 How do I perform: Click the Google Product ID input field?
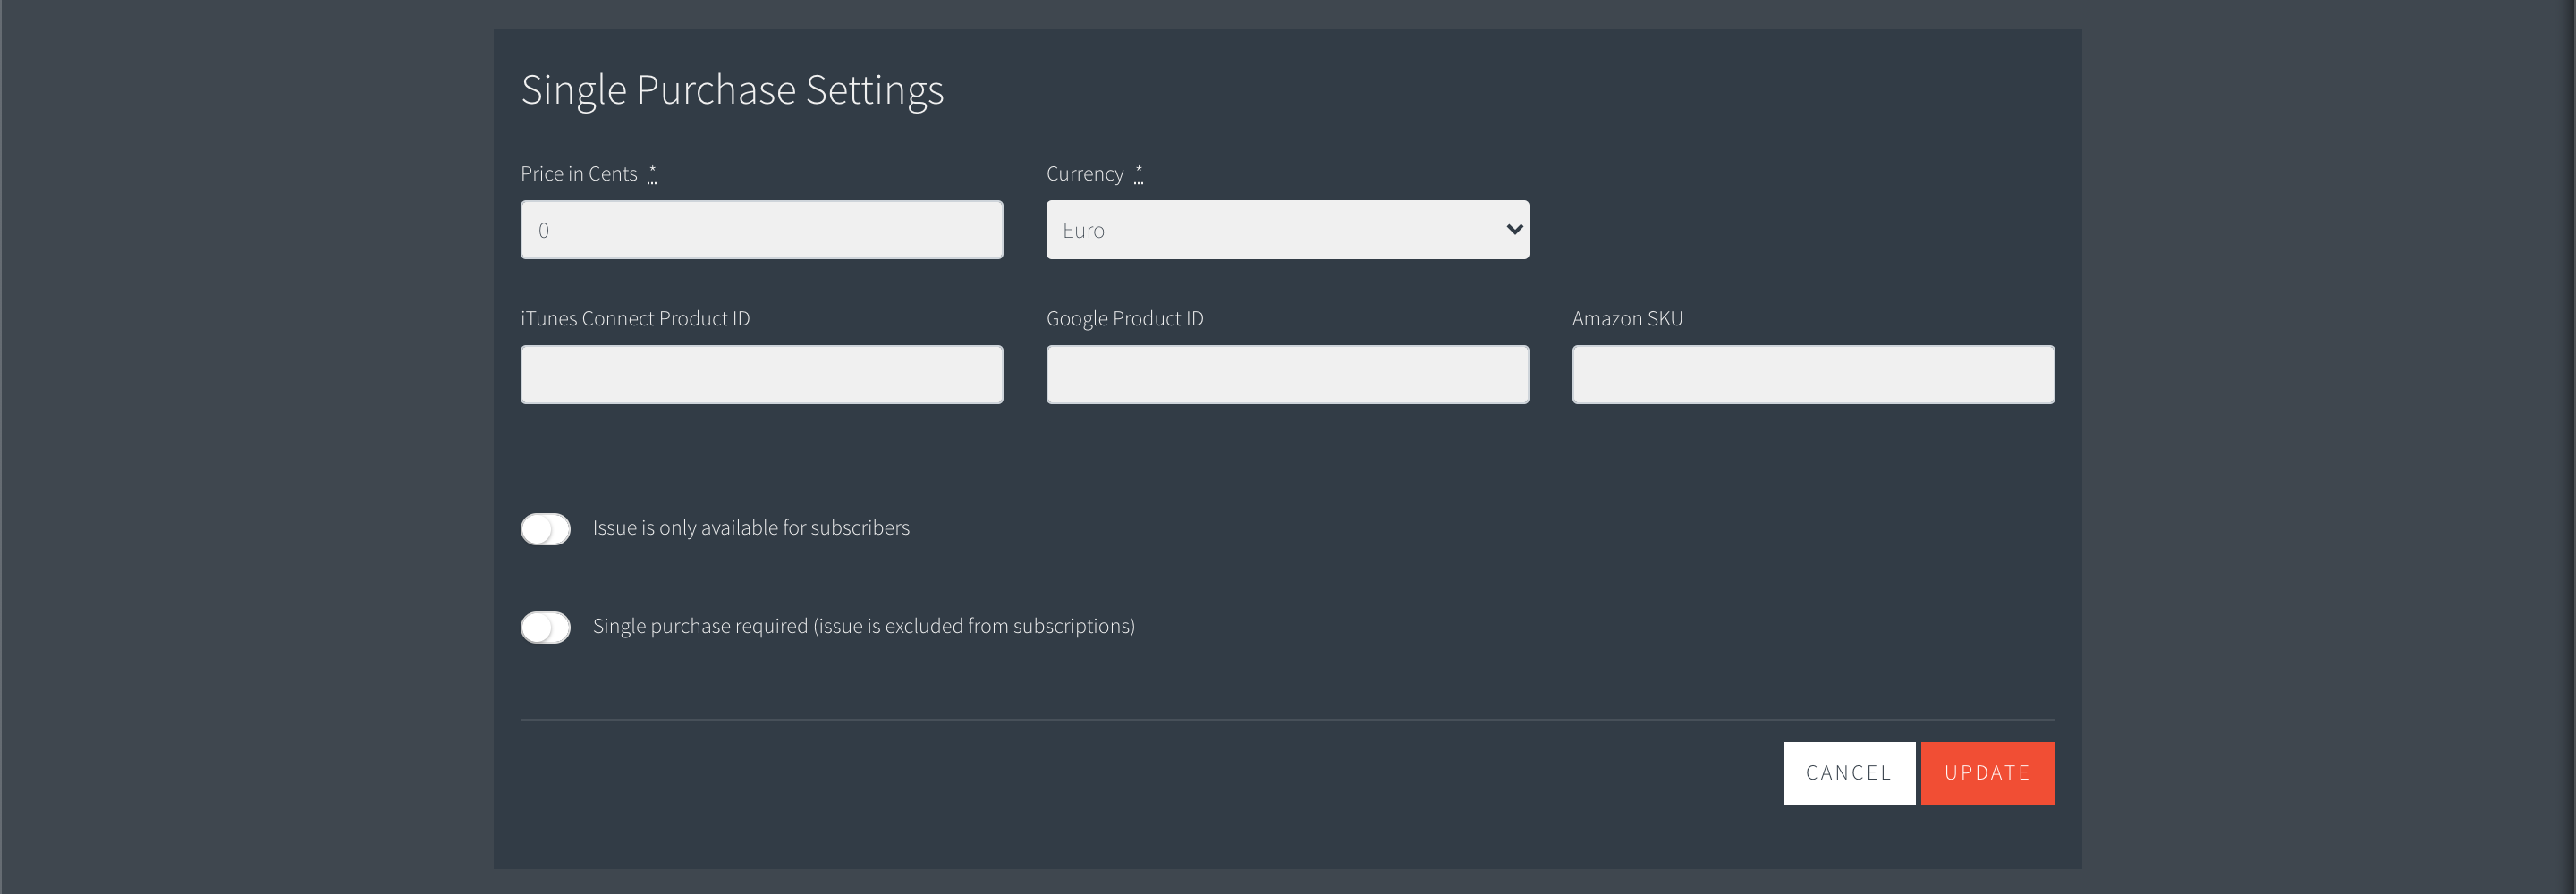[1287, 375]
